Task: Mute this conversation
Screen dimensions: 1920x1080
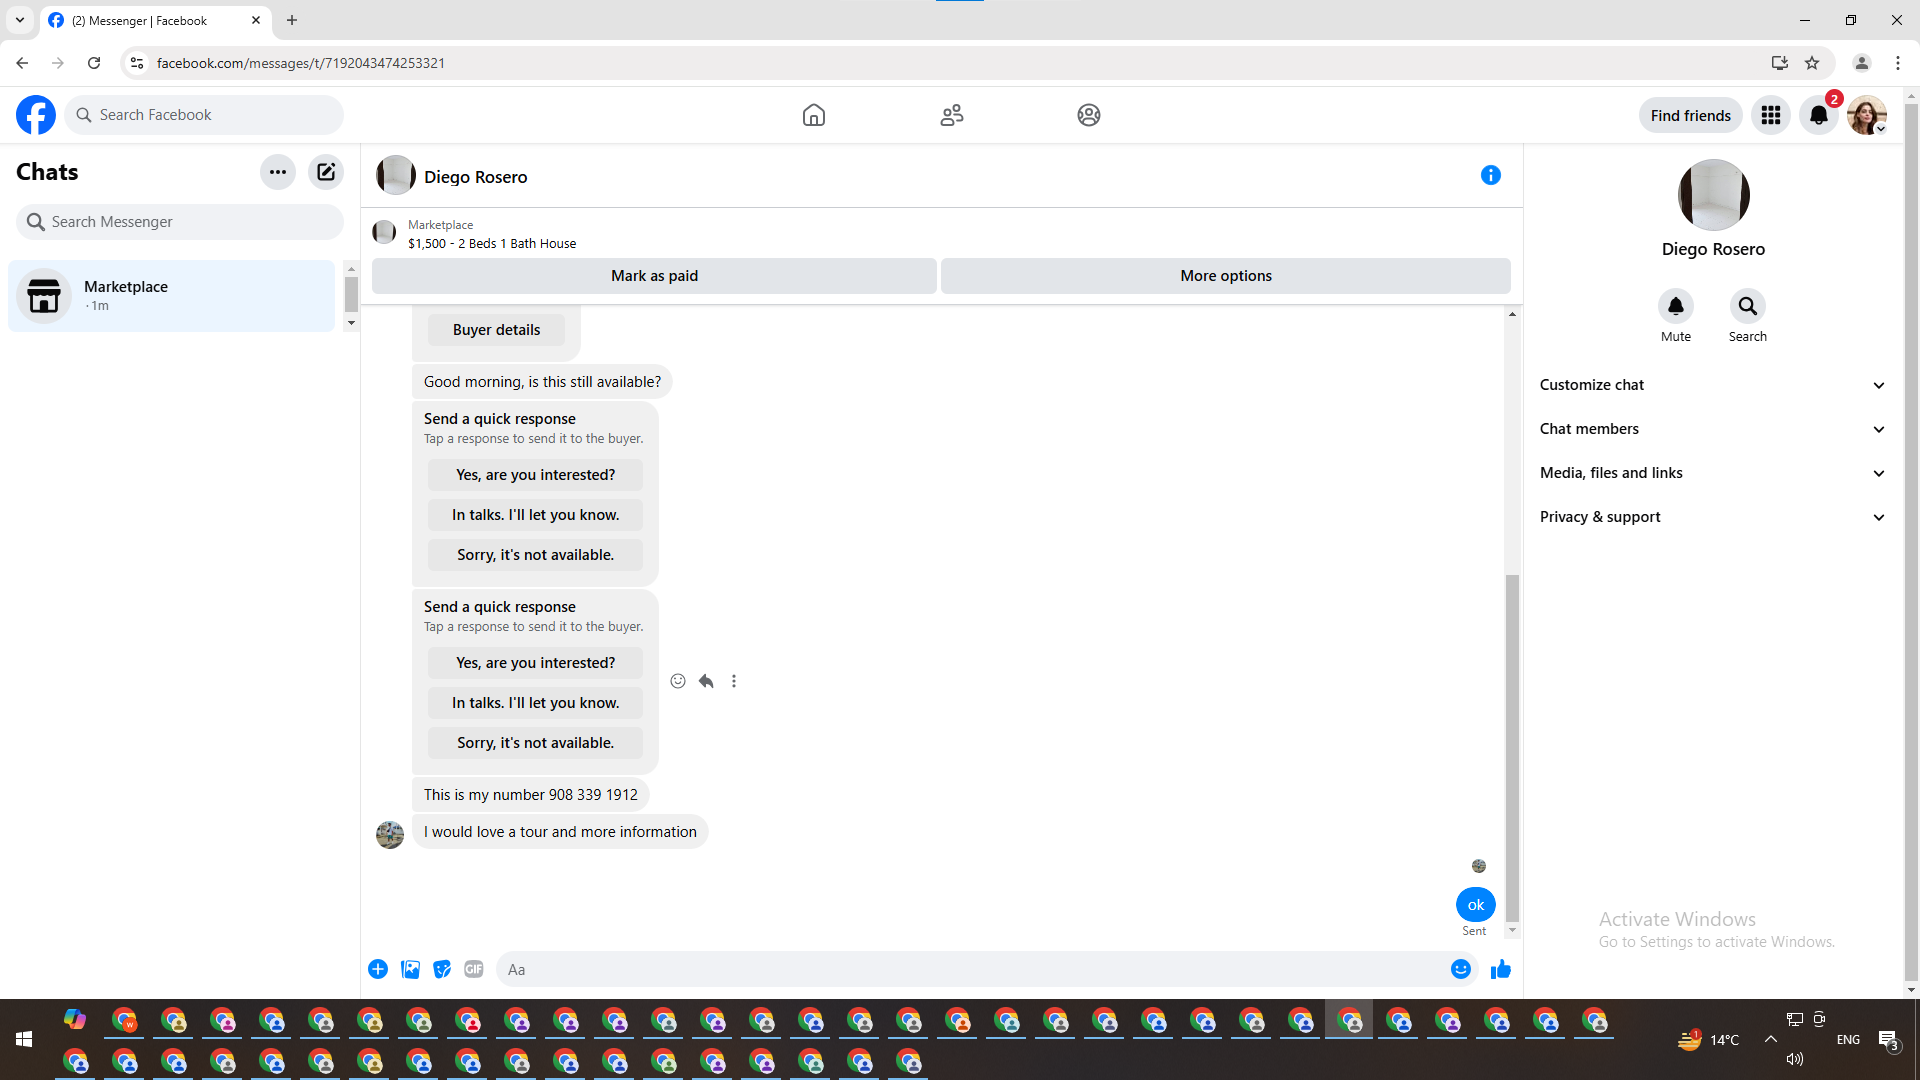Action: click(x=1675, y=306)
